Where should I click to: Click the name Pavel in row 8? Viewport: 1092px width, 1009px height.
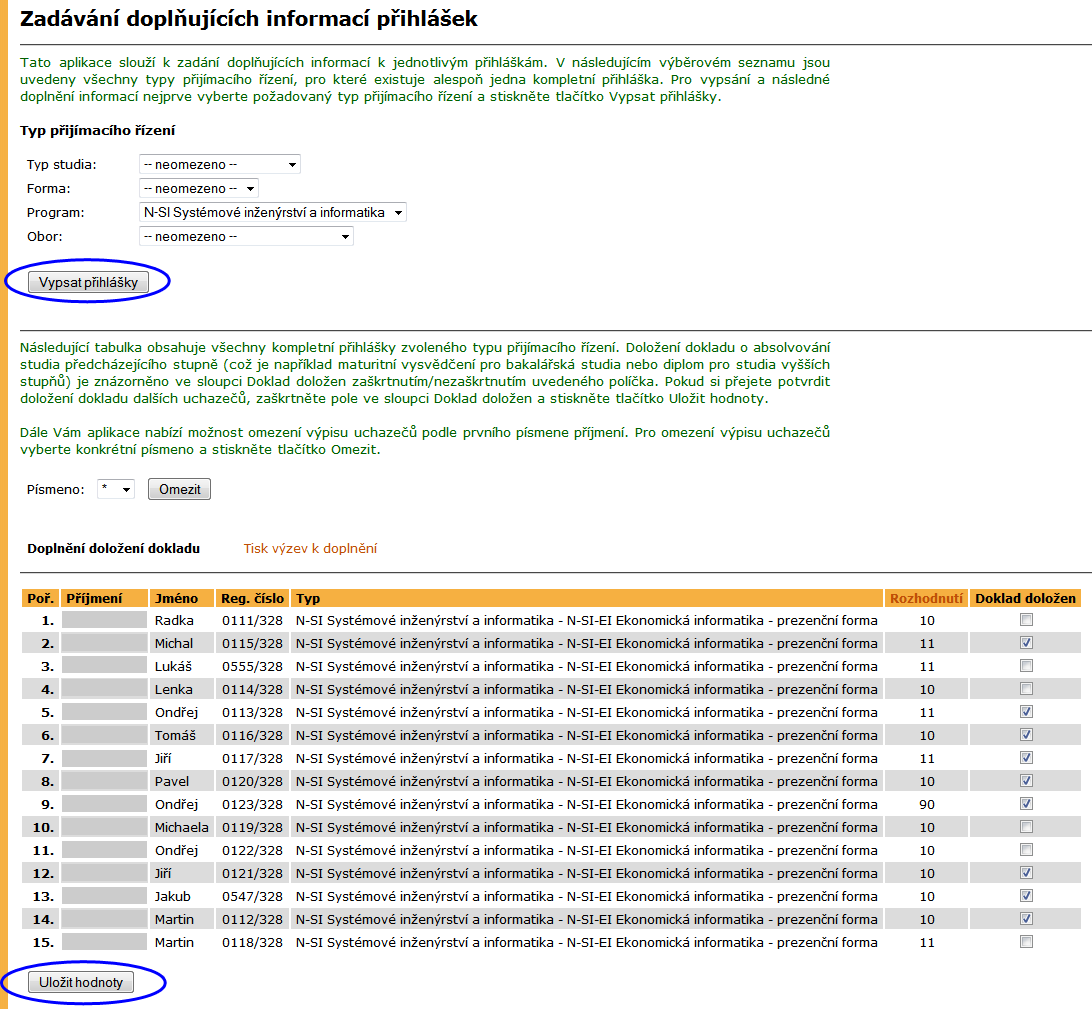click(x=172, y=781)
